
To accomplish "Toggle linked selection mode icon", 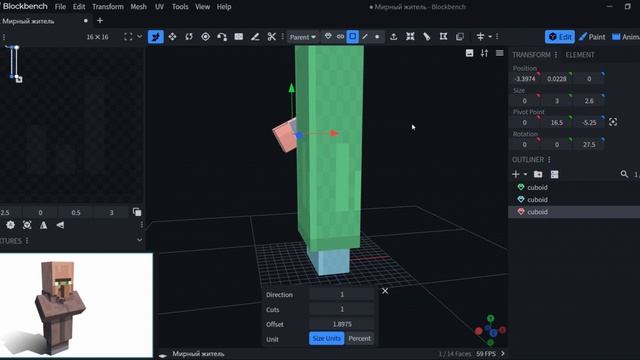I will pos(340,37).
